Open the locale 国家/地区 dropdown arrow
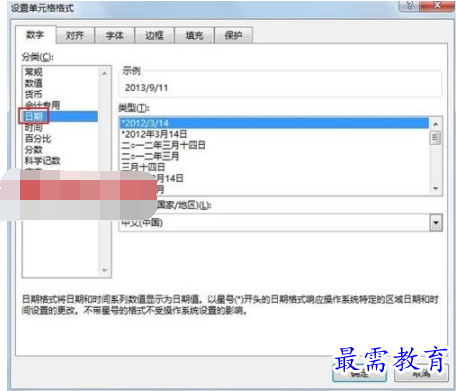This screenshot has height=391, width=456. pyautogui.click(x=436, y=223)
